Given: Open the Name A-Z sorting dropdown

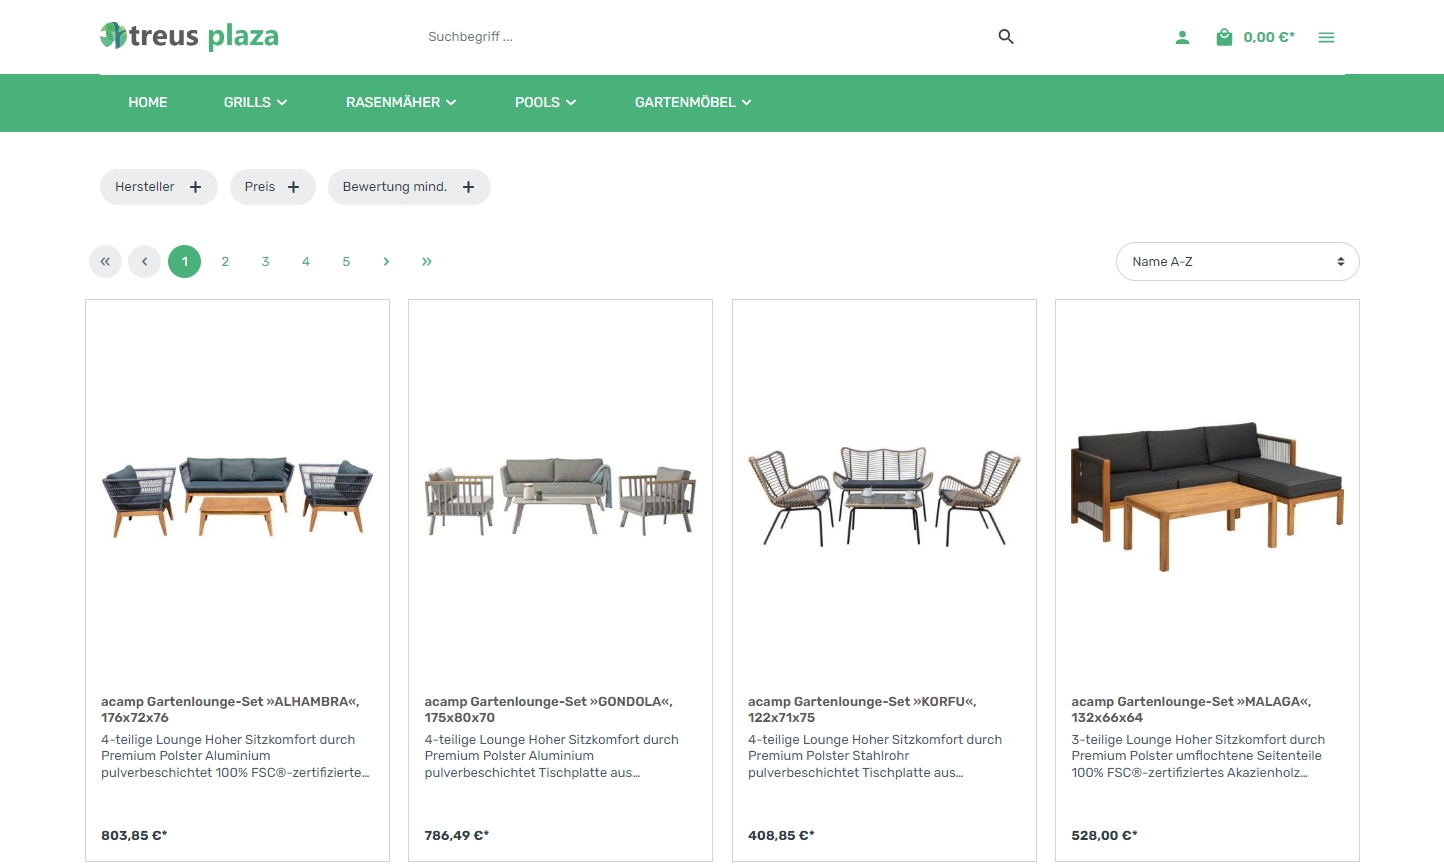Looking at the screenshot, I should (1238, 261).
